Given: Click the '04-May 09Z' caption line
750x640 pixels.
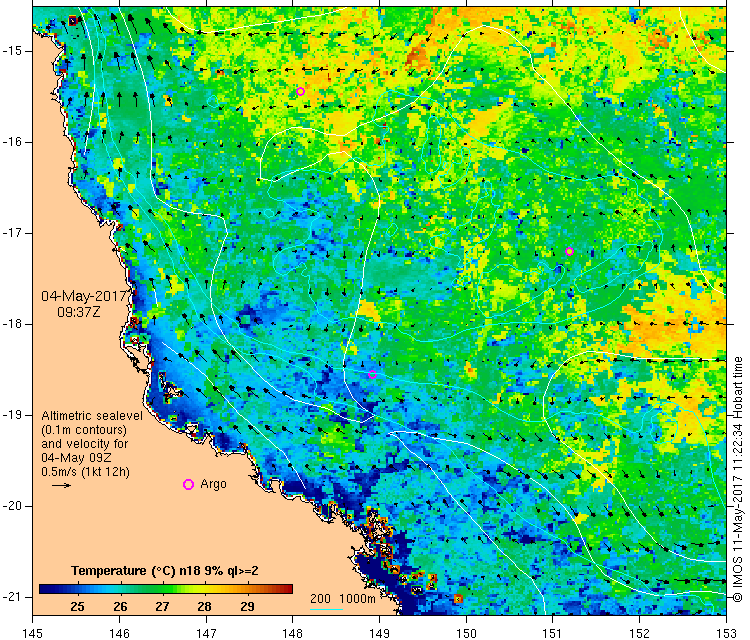Looking at the screenshot, I should tap(76, 457).
